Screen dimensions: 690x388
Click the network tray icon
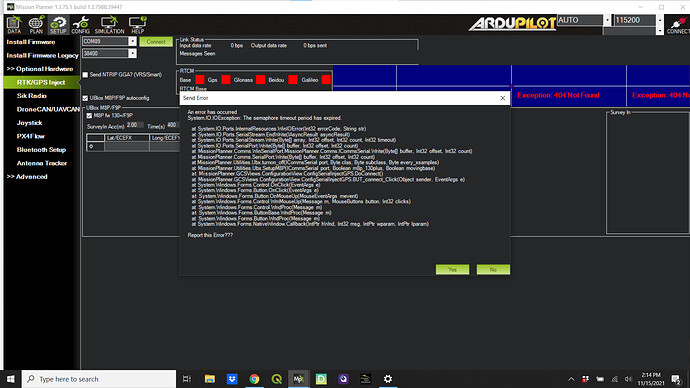tap(615, 379)
